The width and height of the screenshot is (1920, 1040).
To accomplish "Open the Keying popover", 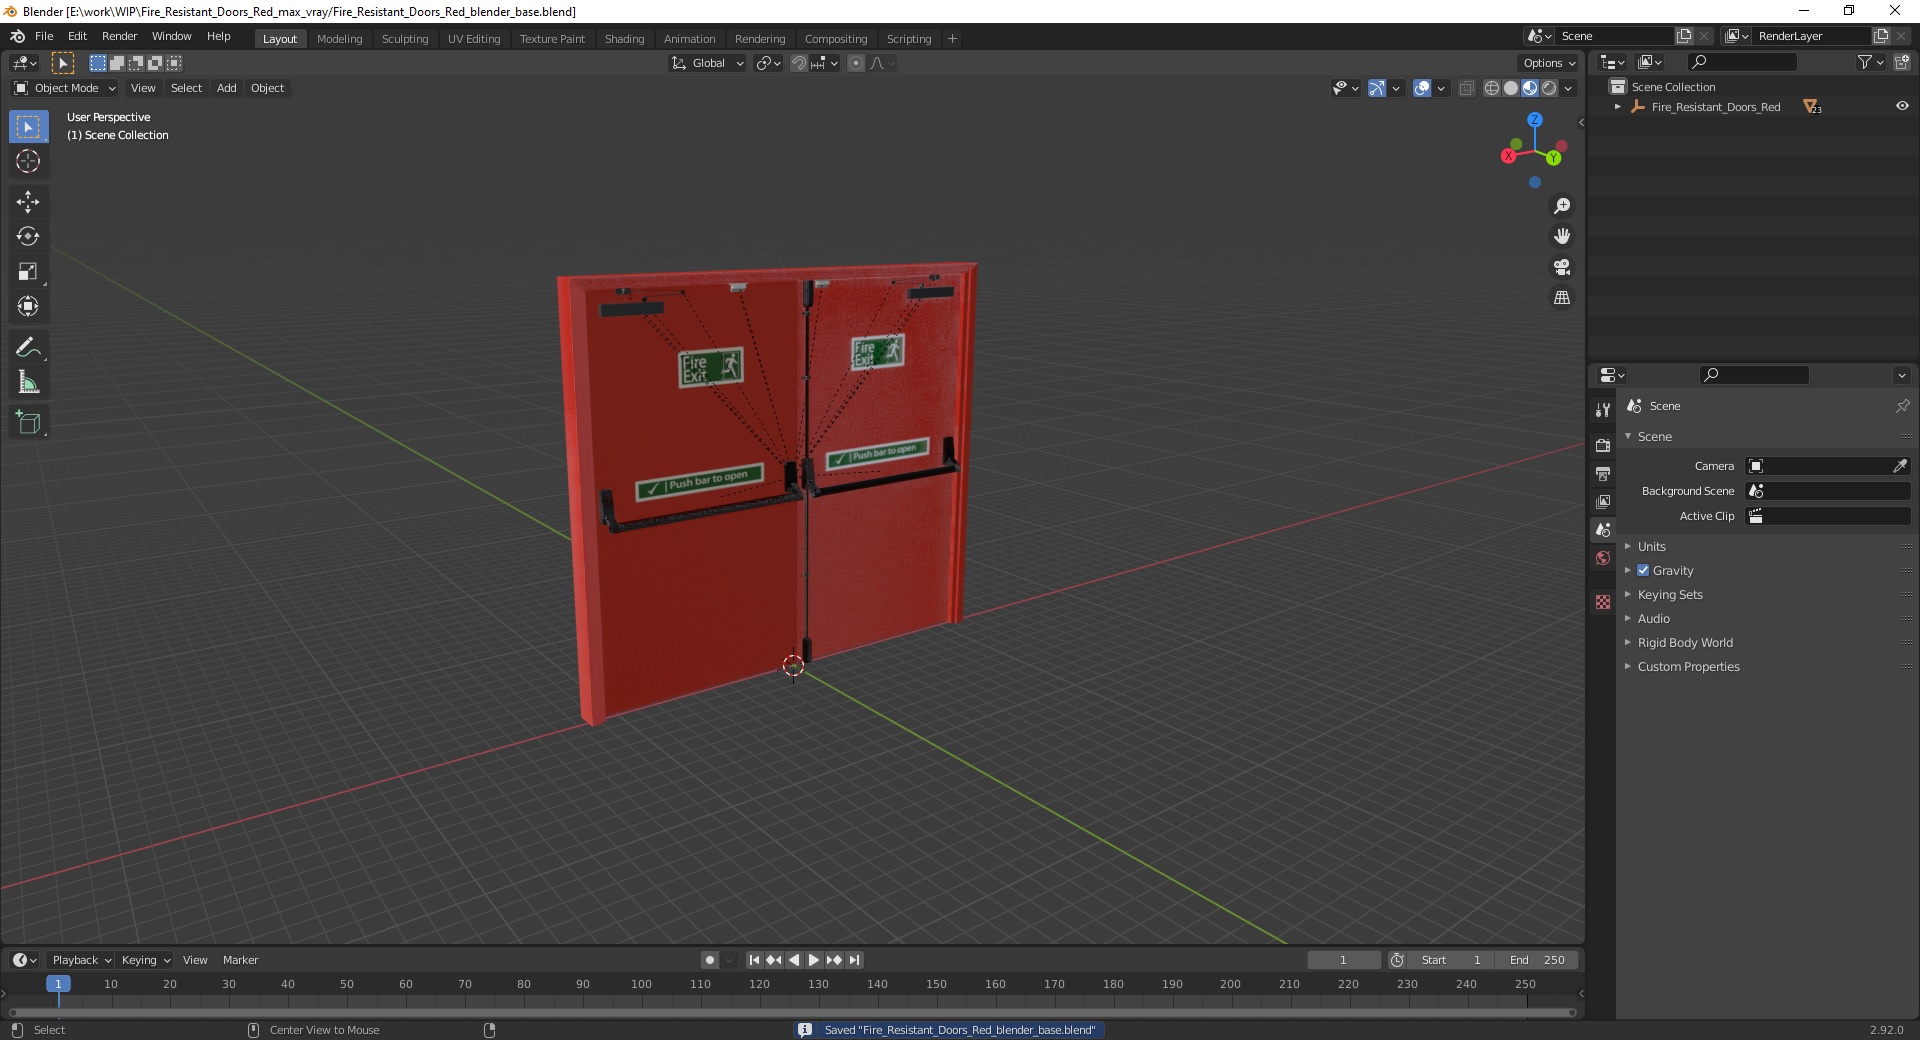I will [146, 960].
